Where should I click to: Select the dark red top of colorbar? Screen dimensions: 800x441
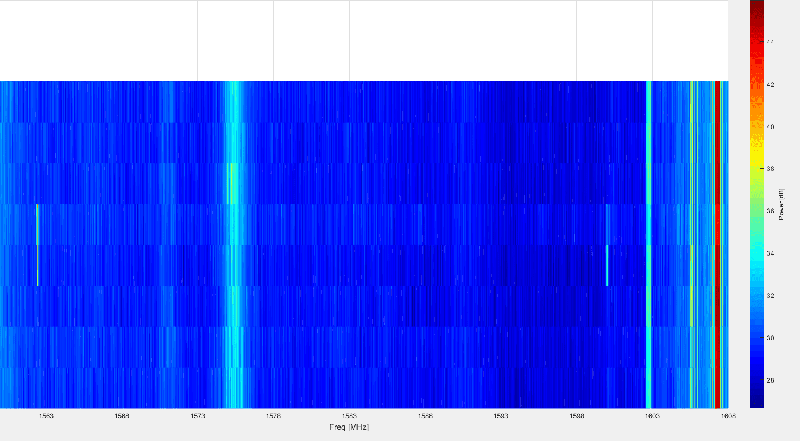tap(758, 8)
